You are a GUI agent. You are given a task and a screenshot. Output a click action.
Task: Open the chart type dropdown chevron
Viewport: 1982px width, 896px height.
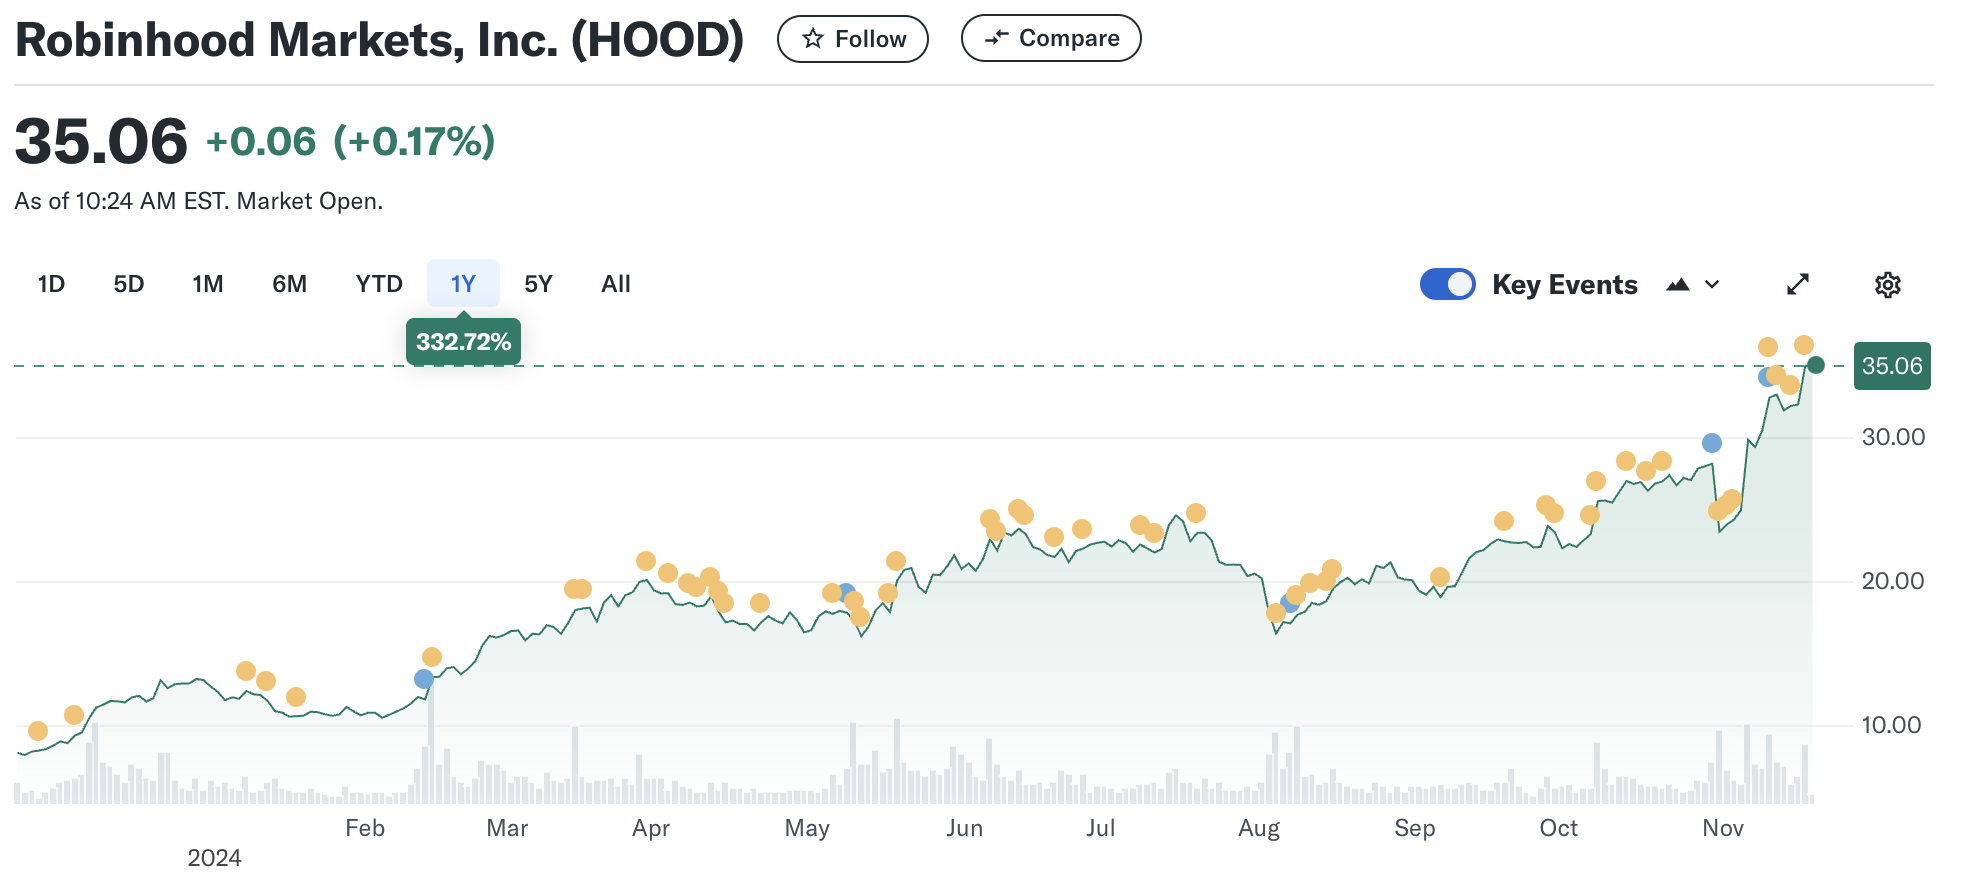[x=1712, y=285]
